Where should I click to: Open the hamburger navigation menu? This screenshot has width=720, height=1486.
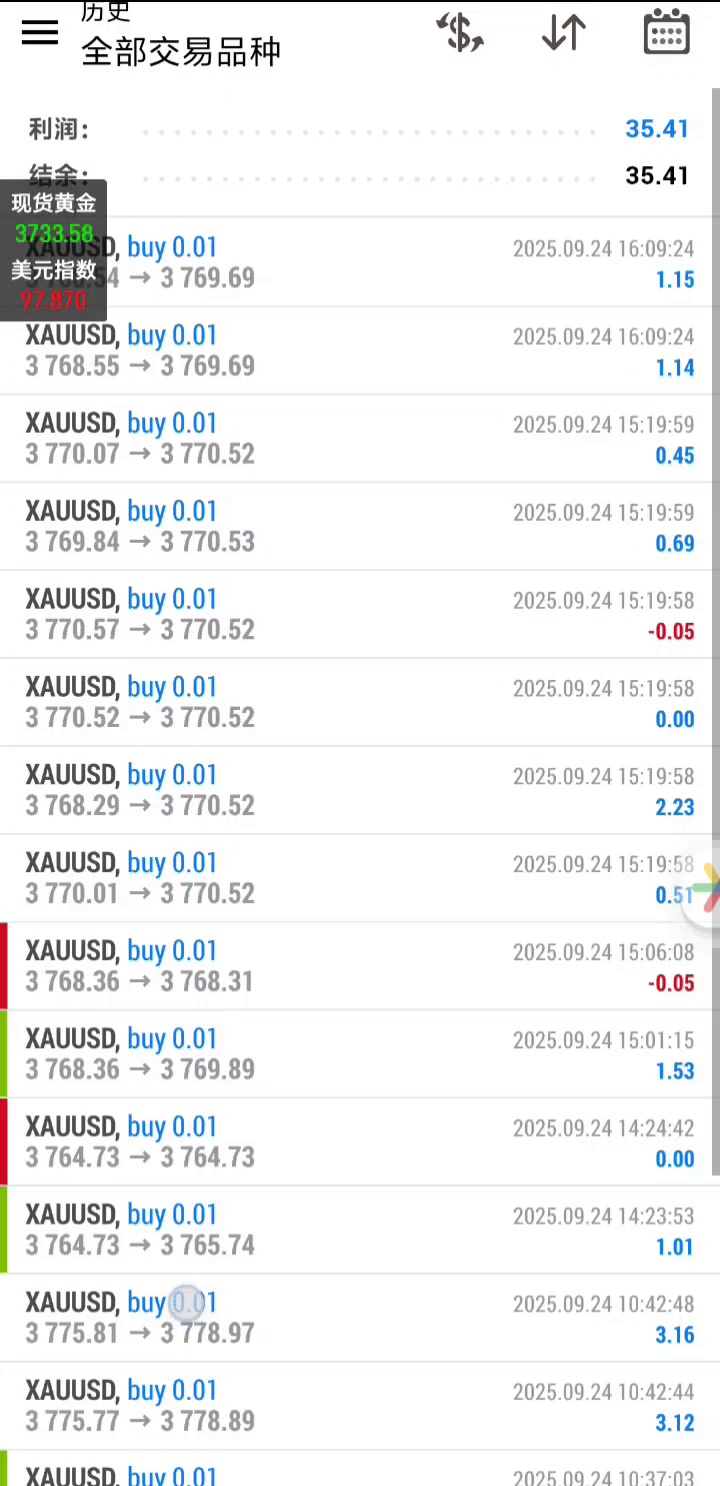[40, 32]
